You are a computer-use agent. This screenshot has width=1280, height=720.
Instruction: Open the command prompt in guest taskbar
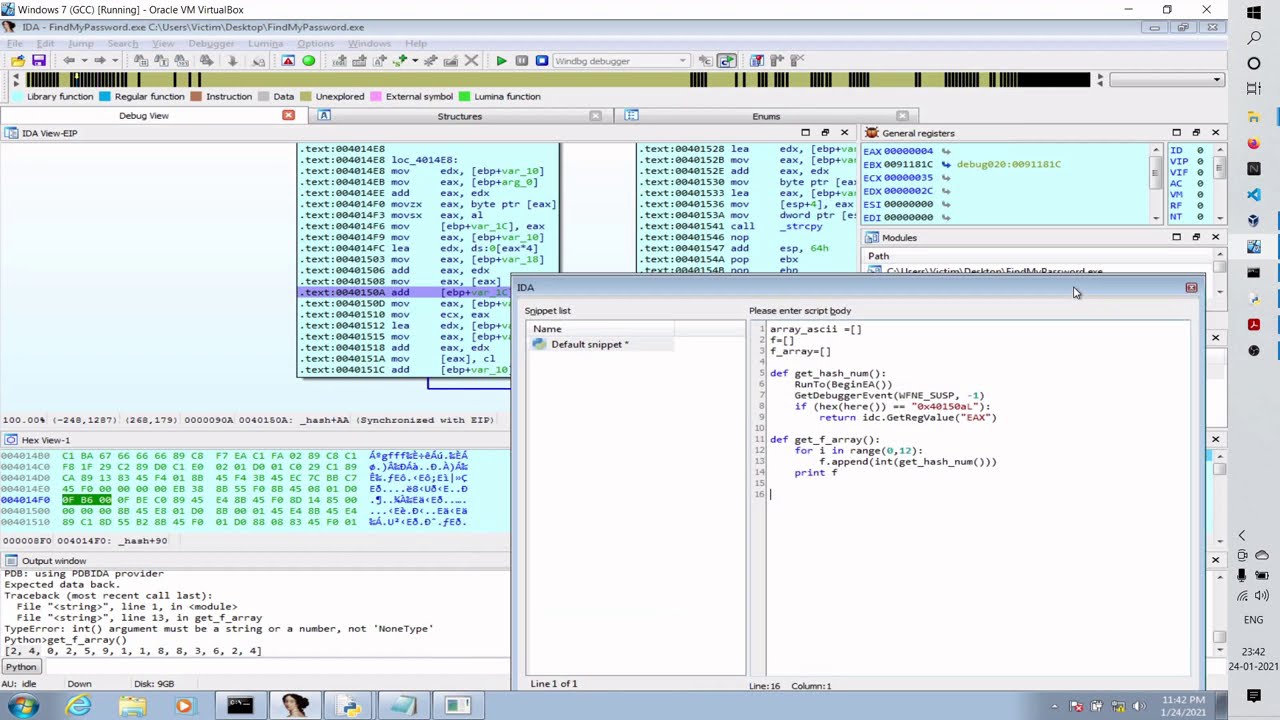coord(240,706)
